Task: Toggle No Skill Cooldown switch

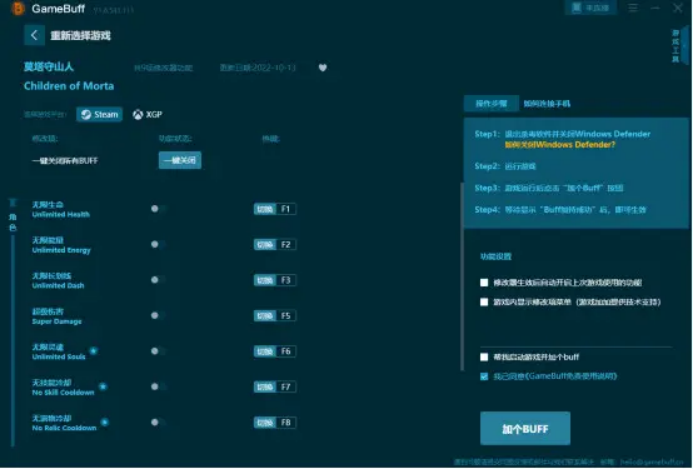Action: pyautogui.click(x=158, y=387)
